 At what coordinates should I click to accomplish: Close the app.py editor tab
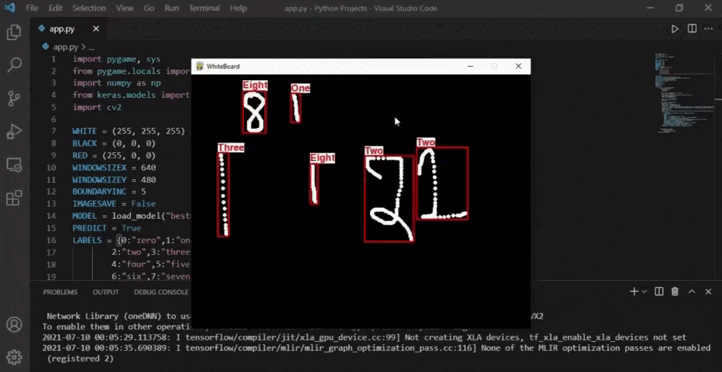point(96,29)
